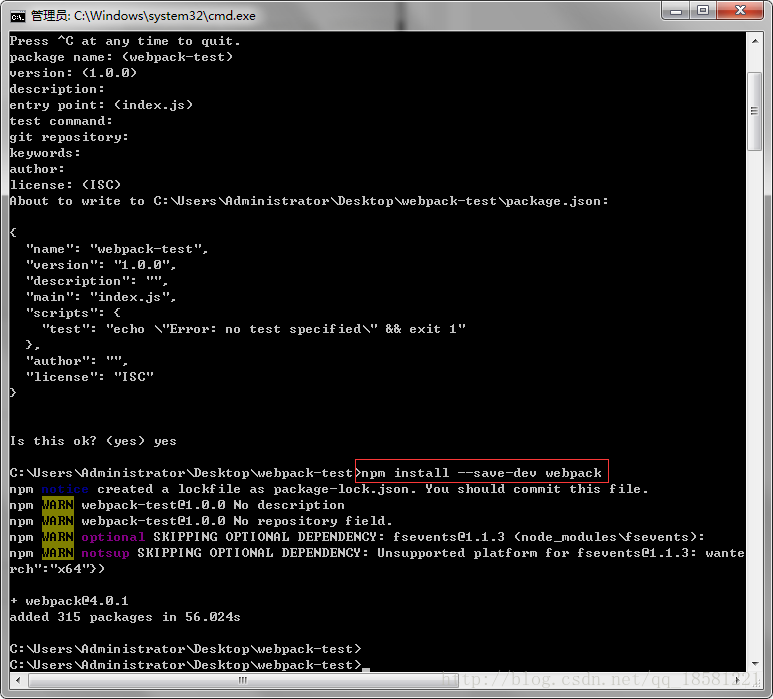Click the magenta 'notsup' word
This screenshot has height=699, width=773.
(x=105, y=553)
